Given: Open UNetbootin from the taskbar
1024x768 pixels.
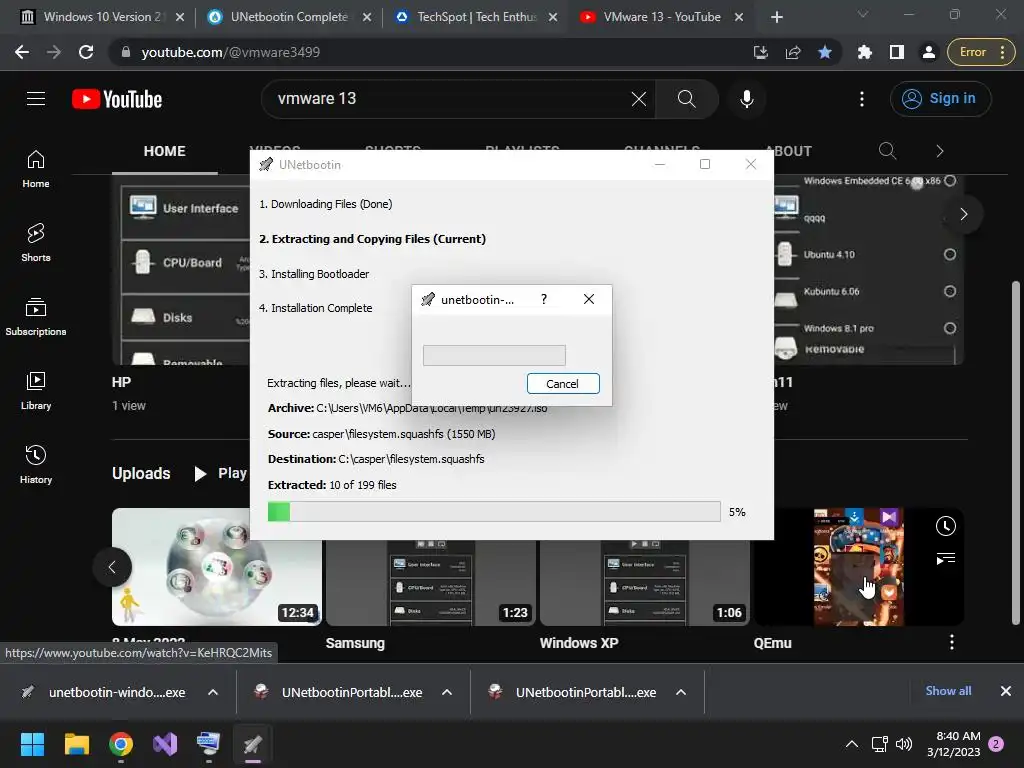Looking at the screenshot, I should [253, 744].
